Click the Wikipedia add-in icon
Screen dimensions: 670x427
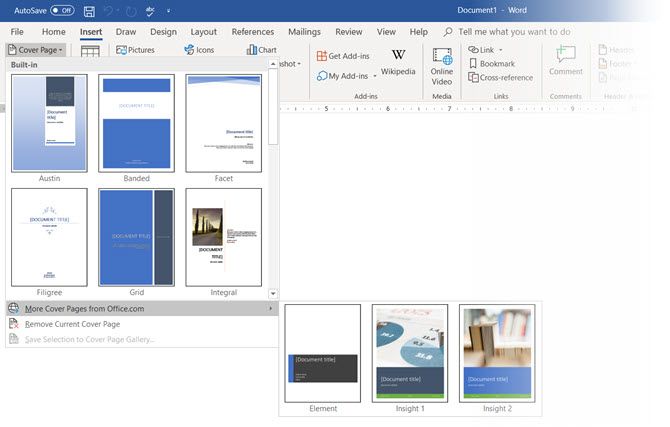coord(398,55)
